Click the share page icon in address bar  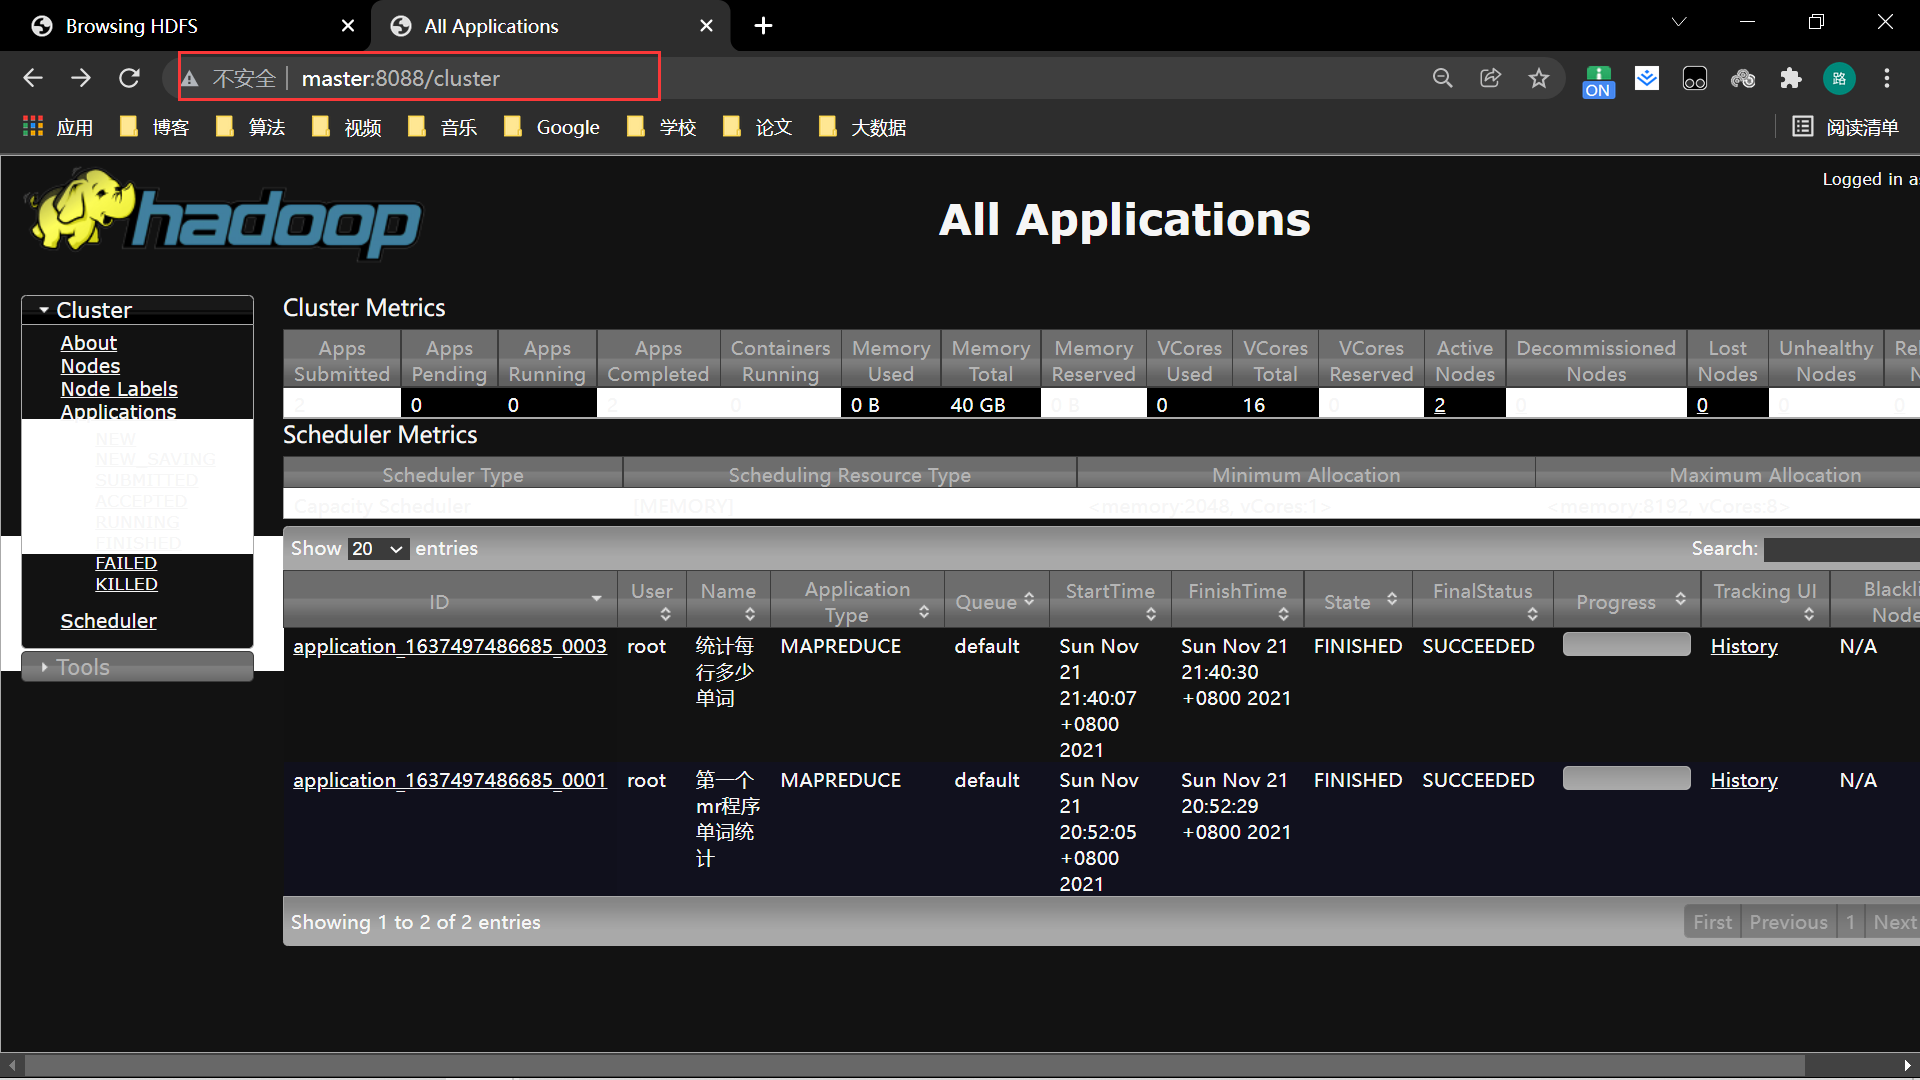click(x=1490, y=78)
